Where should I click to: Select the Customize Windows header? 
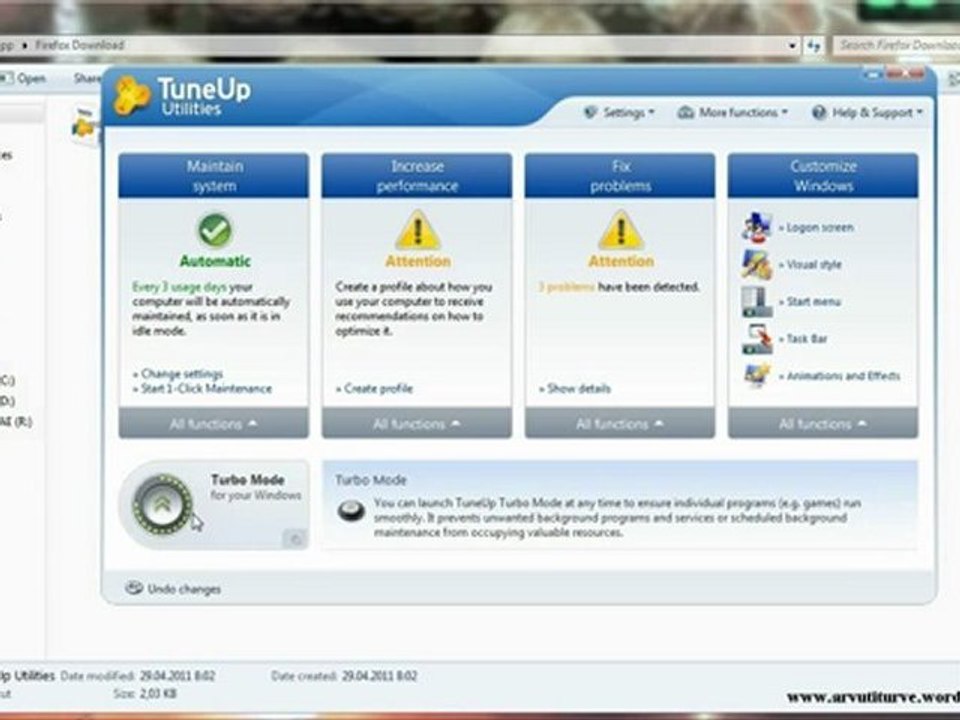[823, 176]
